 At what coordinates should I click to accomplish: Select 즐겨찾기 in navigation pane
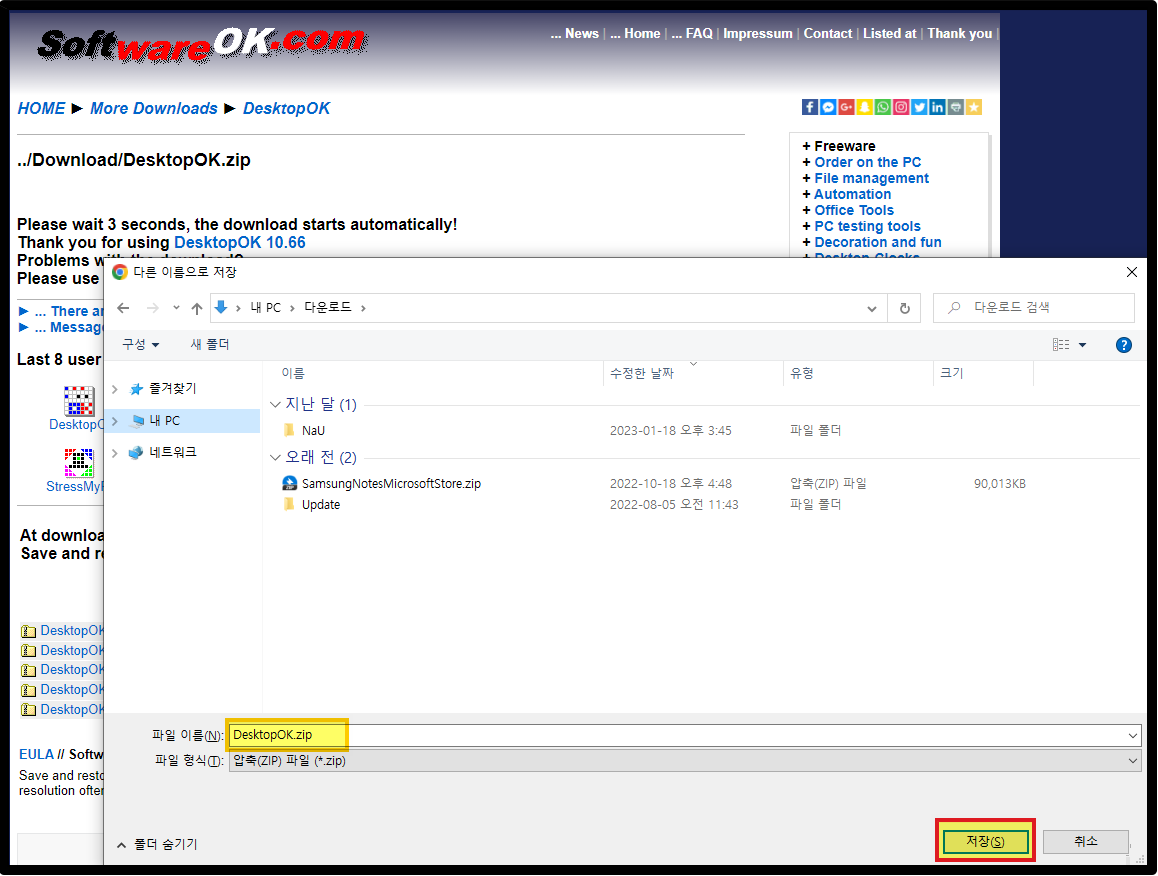[173, 389]
